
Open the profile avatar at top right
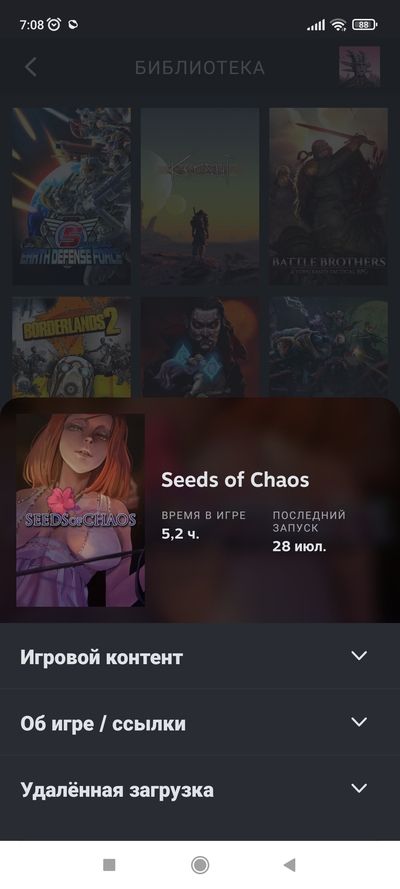click(x=359, y=67)
